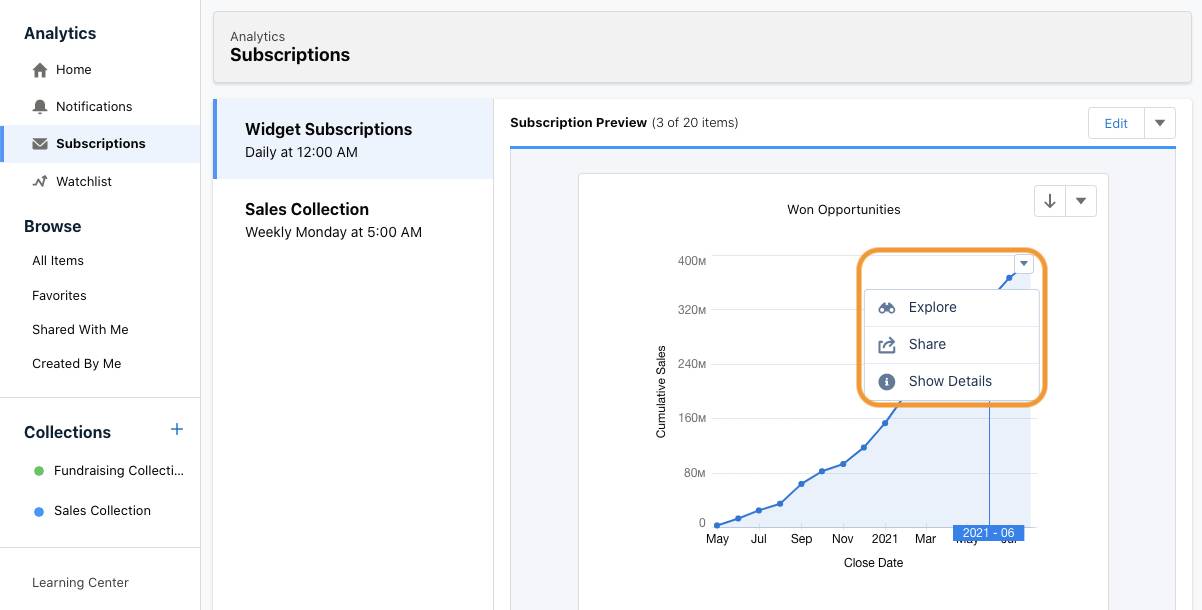Click the Edit button
1202x610 pixels.
[x=1115, y=122]
